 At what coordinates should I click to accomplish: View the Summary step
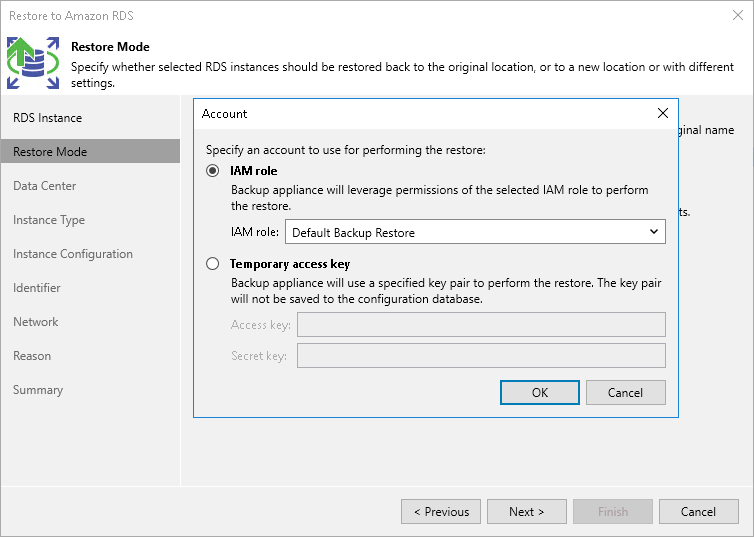point(38,390)
